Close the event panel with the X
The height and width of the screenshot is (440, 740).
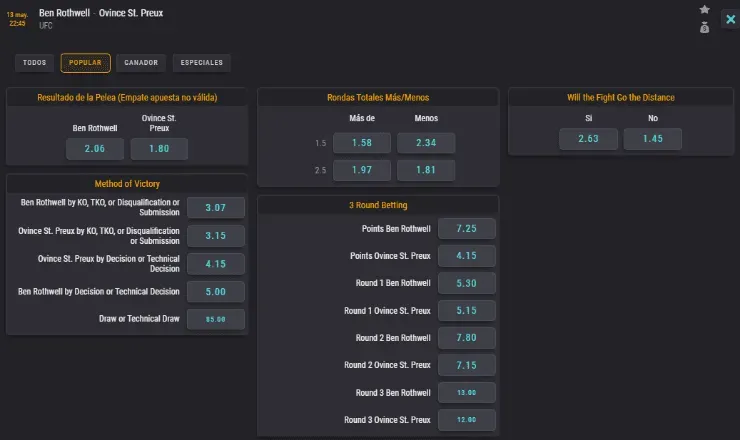(x=730, y=19)
